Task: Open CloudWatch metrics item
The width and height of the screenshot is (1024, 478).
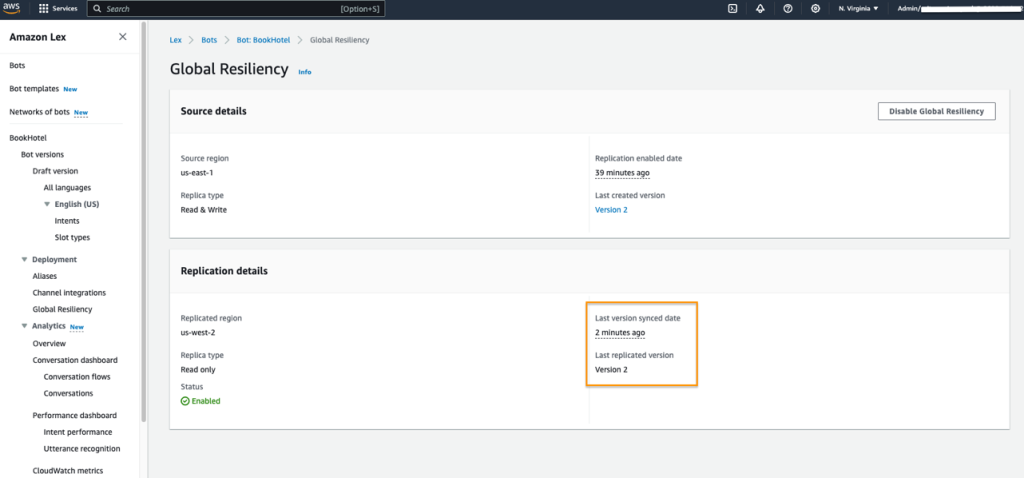Action: 68,470
